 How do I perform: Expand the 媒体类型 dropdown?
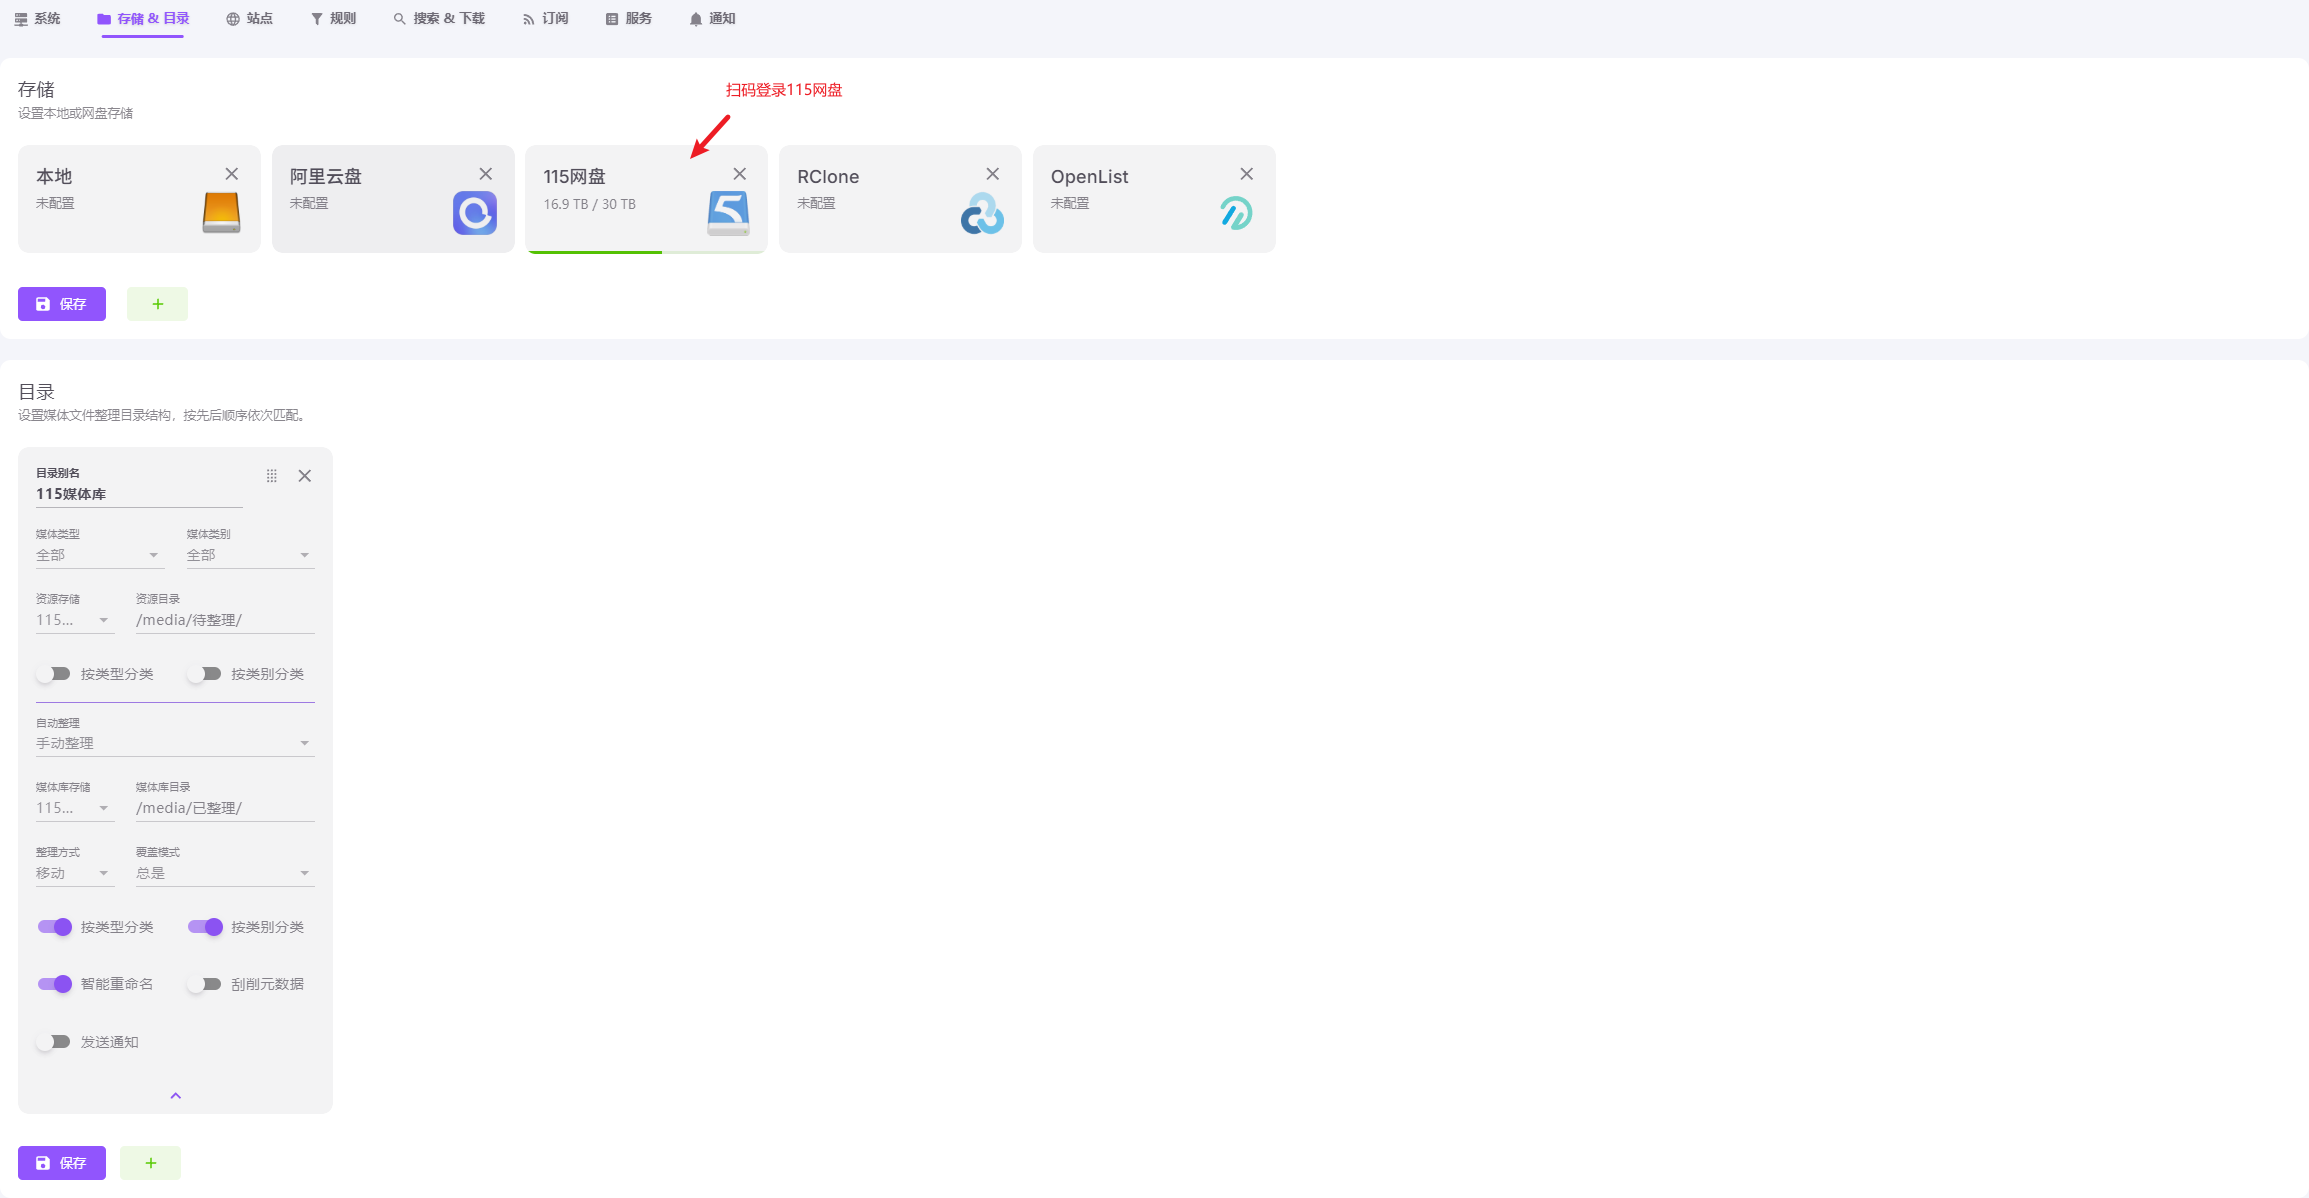click(98, 555)
